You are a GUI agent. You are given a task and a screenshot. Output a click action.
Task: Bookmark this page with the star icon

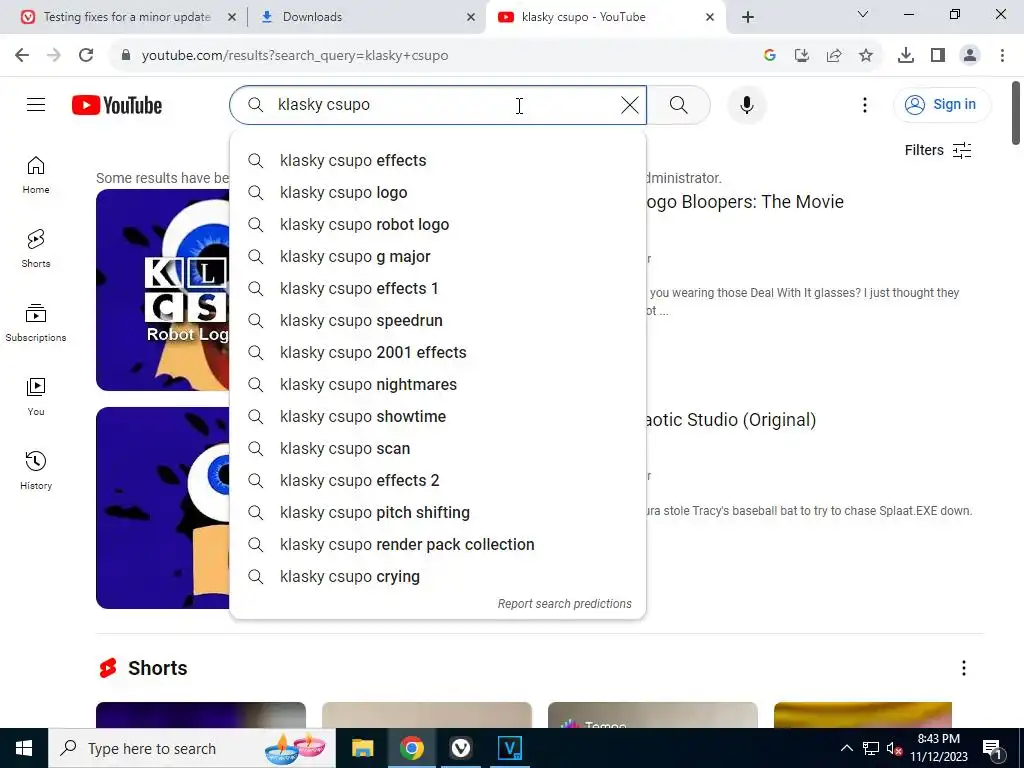pyautogui.click(x=865, y=56)
